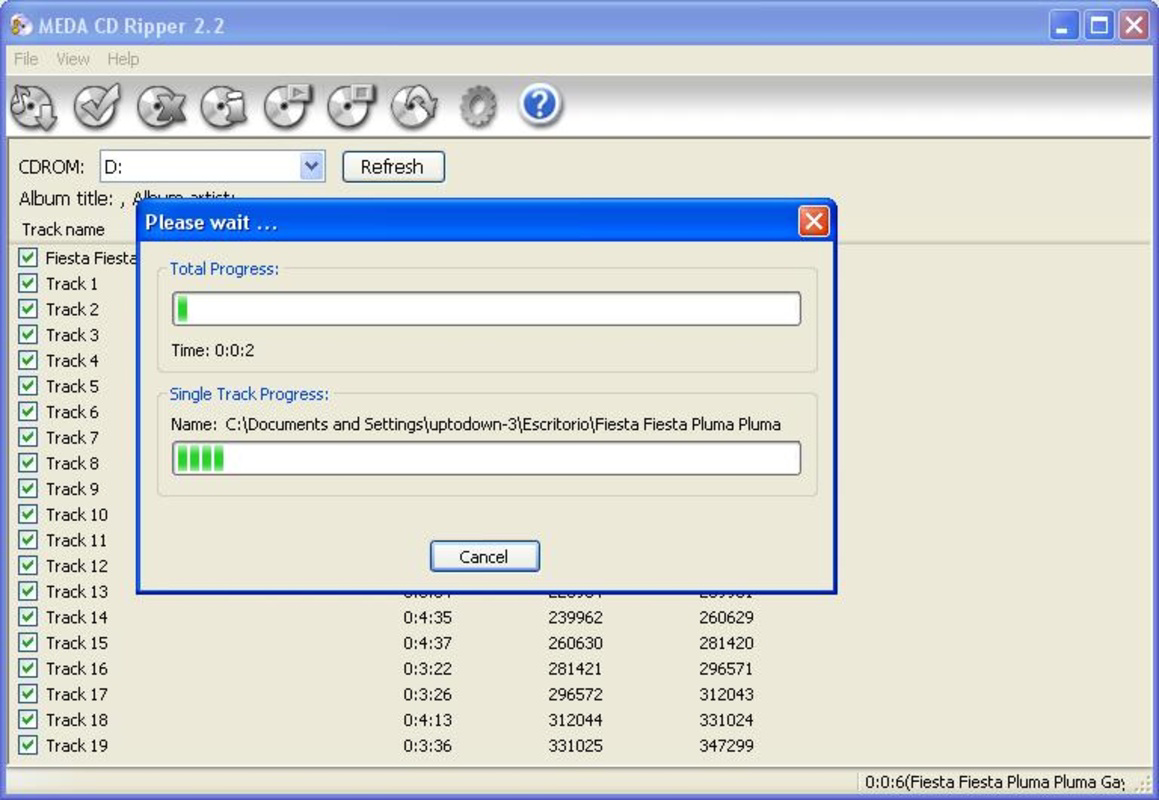Viewport: 1159px width, 800px height.
Task: Deselect all tracks using the X disc icon
Action: (159, 105)
